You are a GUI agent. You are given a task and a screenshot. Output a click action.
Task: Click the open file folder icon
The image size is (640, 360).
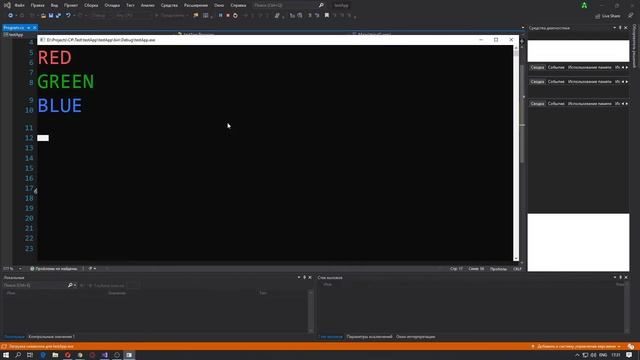[43, 16]
